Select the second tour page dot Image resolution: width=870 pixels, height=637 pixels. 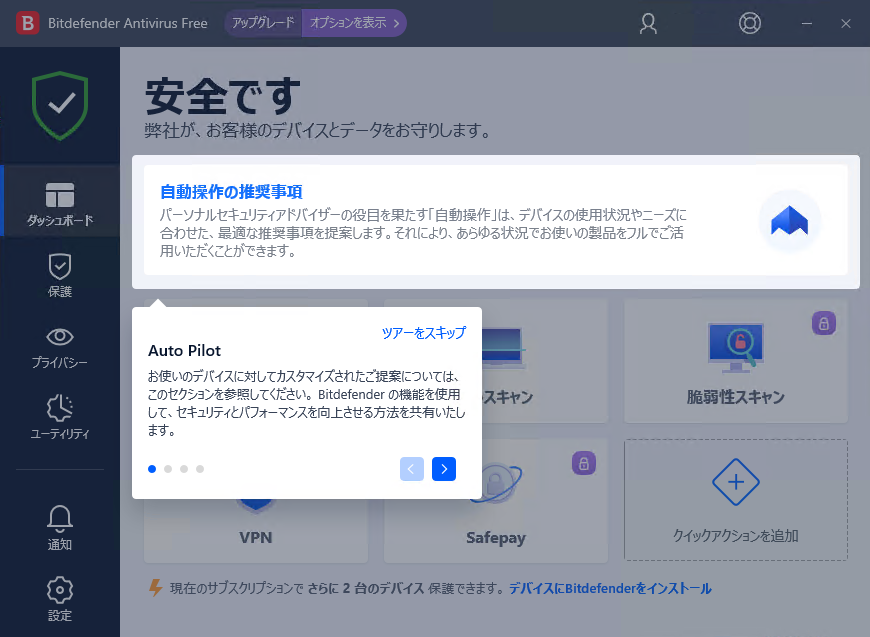168,469
